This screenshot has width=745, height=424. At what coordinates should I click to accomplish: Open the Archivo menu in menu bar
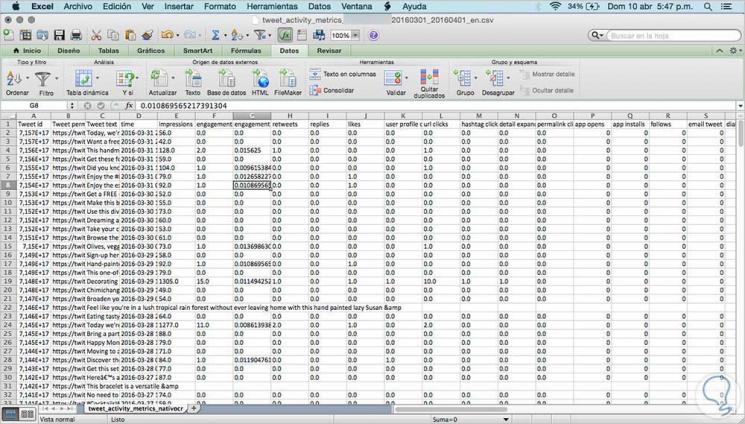point(78,7)
